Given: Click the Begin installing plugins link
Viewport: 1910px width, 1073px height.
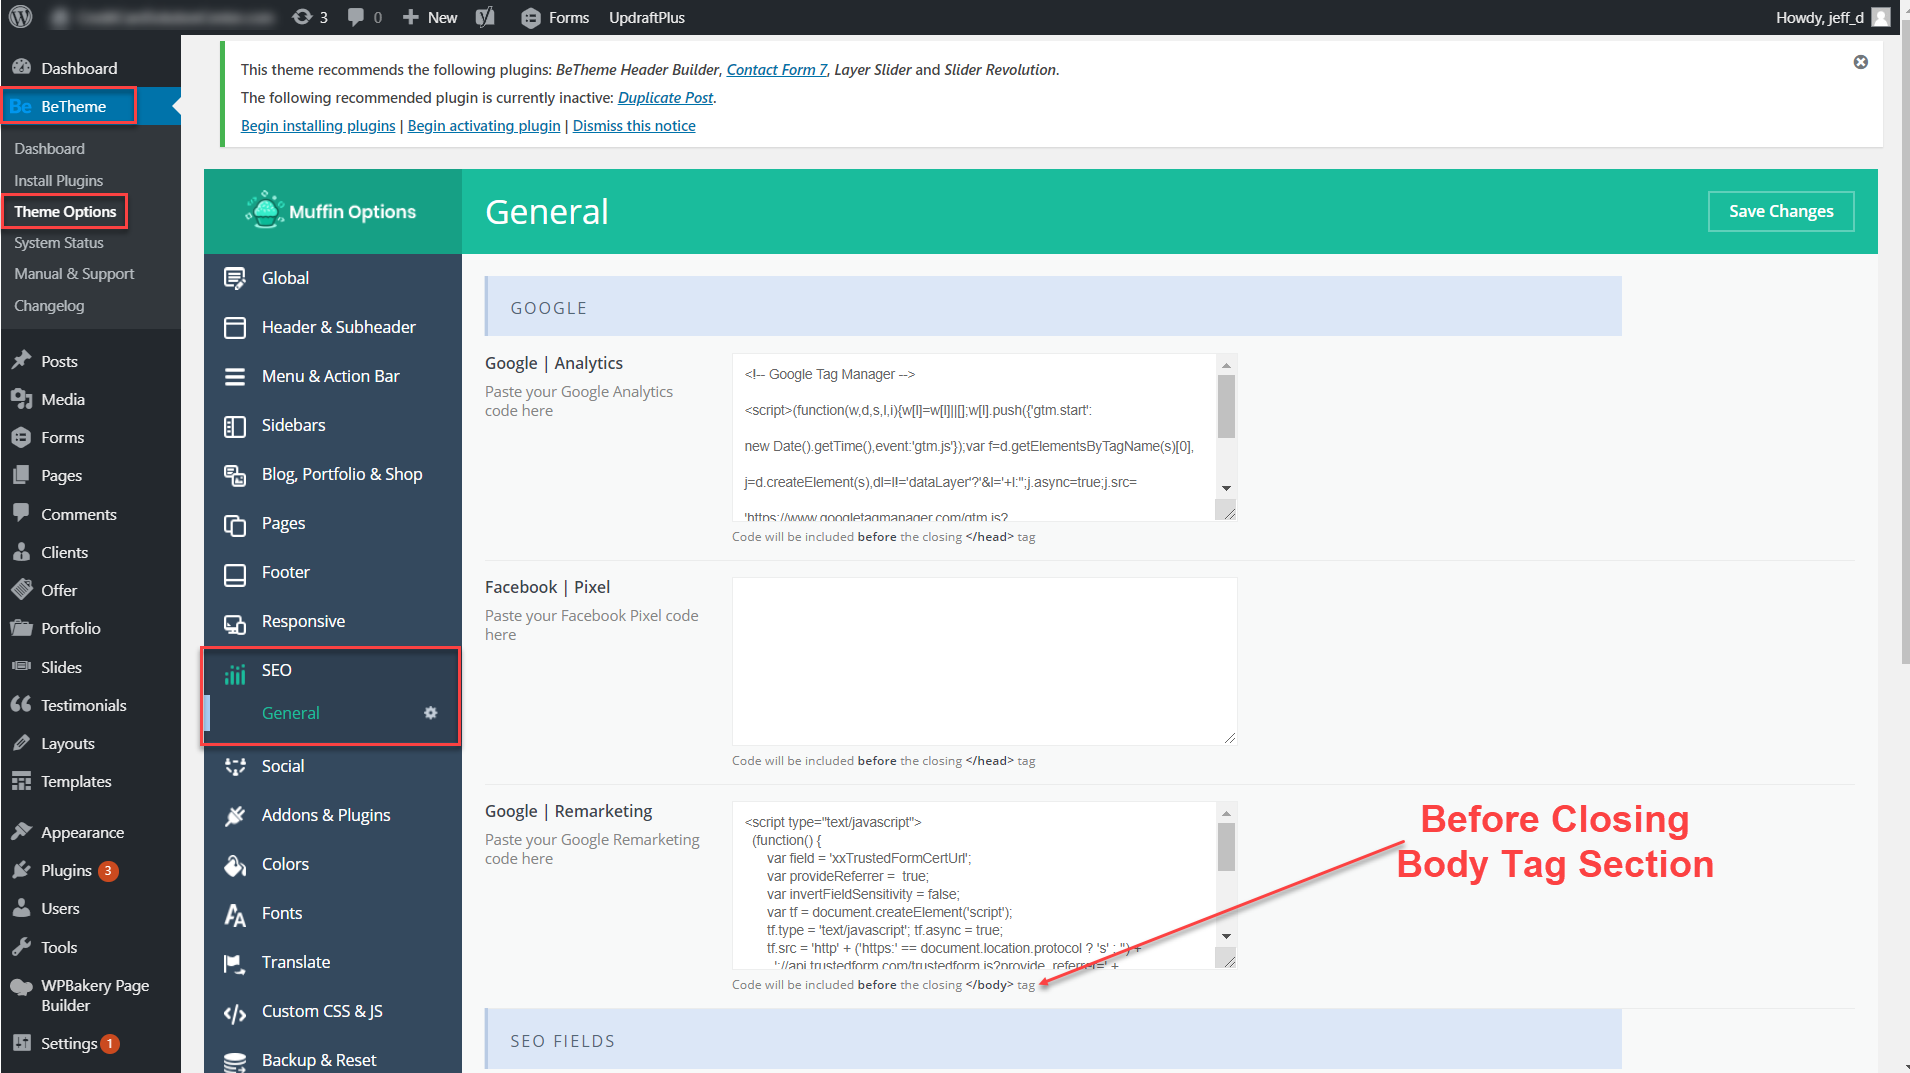Looking at the screenshot, I should click(x=318, y=126).
